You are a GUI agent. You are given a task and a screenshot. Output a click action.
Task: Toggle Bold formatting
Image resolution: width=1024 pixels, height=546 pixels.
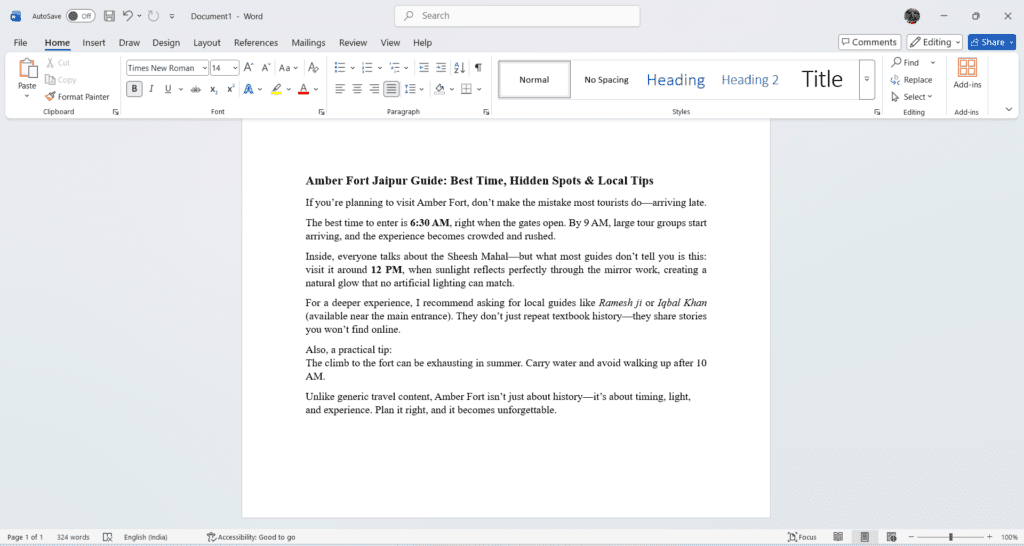pos(135,89)
